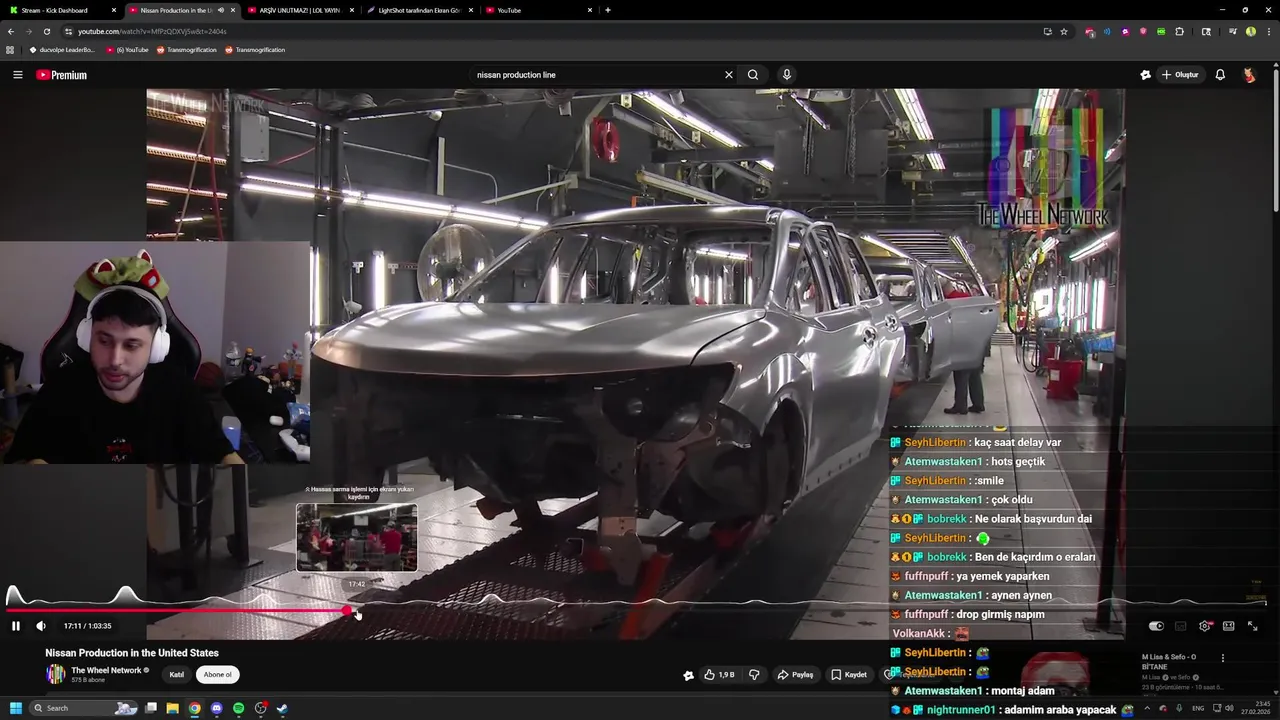Mute the video with the volume icon

(41, 626)
